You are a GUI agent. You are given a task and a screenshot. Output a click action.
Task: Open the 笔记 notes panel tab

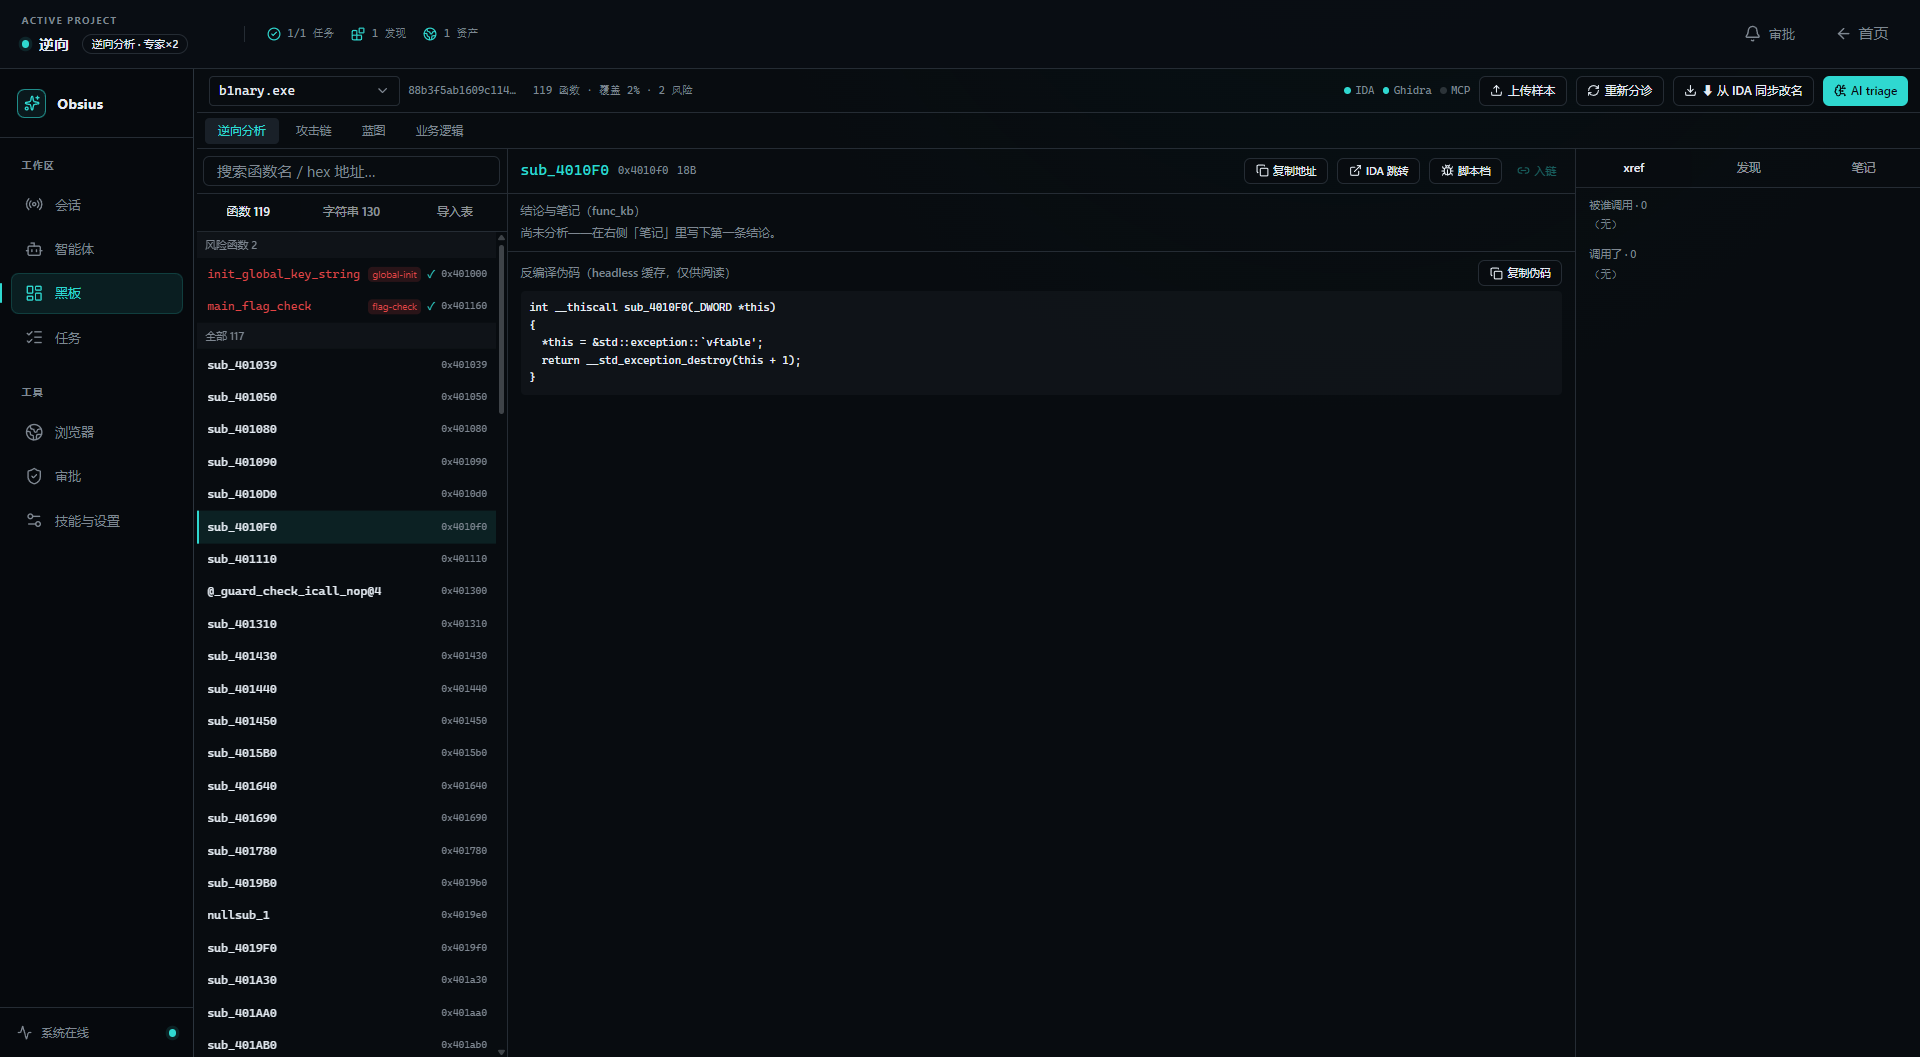1863,168
